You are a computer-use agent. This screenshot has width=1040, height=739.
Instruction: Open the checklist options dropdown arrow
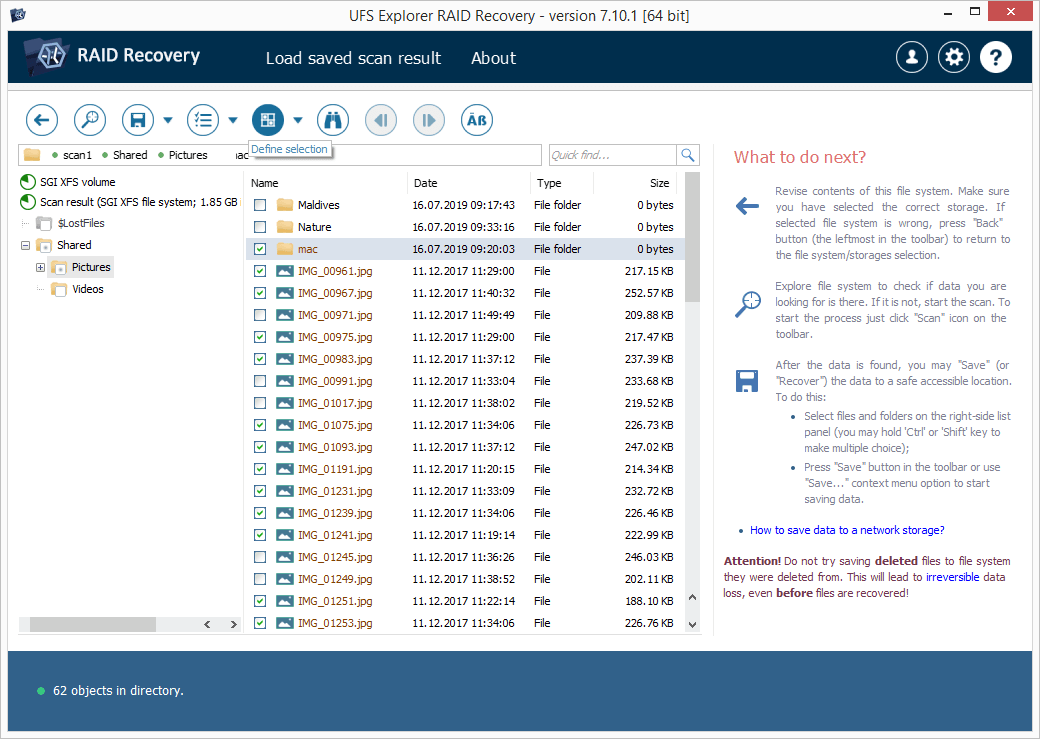click(x=233, y=120)
